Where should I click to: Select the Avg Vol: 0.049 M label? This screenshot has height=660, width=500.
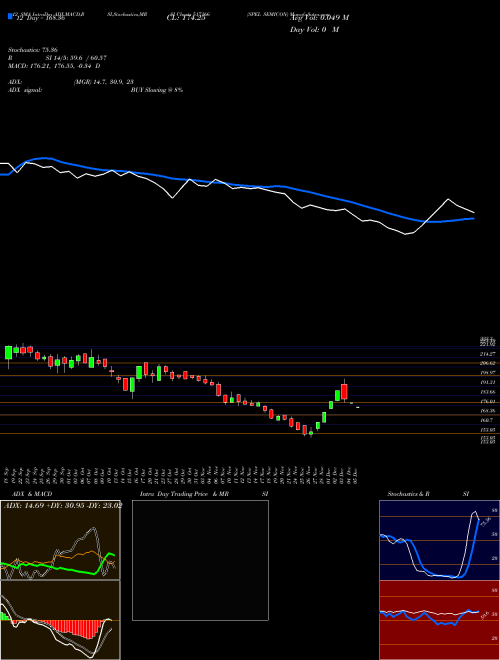click(x=319, y=18)
